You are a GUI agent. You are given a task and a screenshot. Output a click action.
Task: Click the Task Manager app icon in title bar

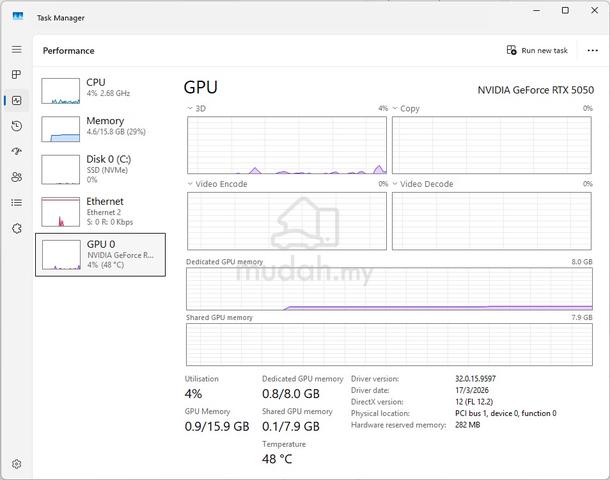(18, 17)
